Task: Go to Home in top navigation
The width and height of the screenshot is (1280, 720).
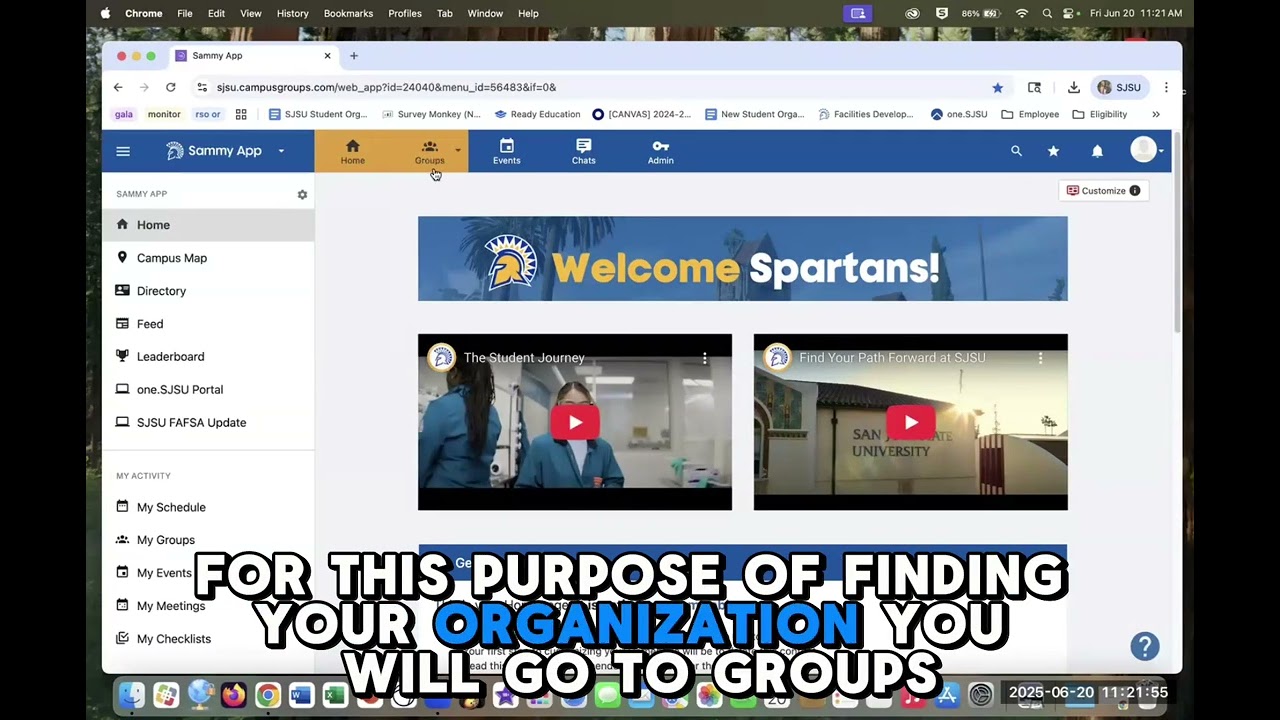Action: (352, 152)
